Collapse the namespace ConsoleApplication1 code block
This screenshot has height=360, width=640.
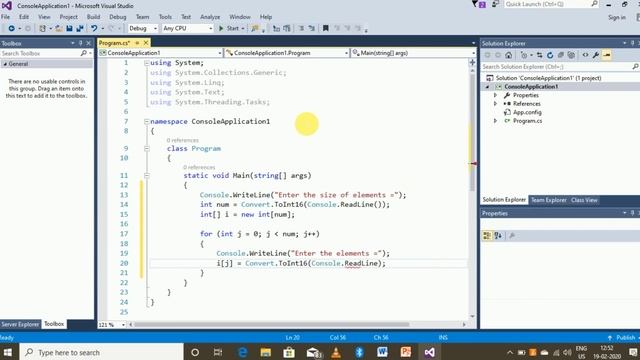click(147, 121)
